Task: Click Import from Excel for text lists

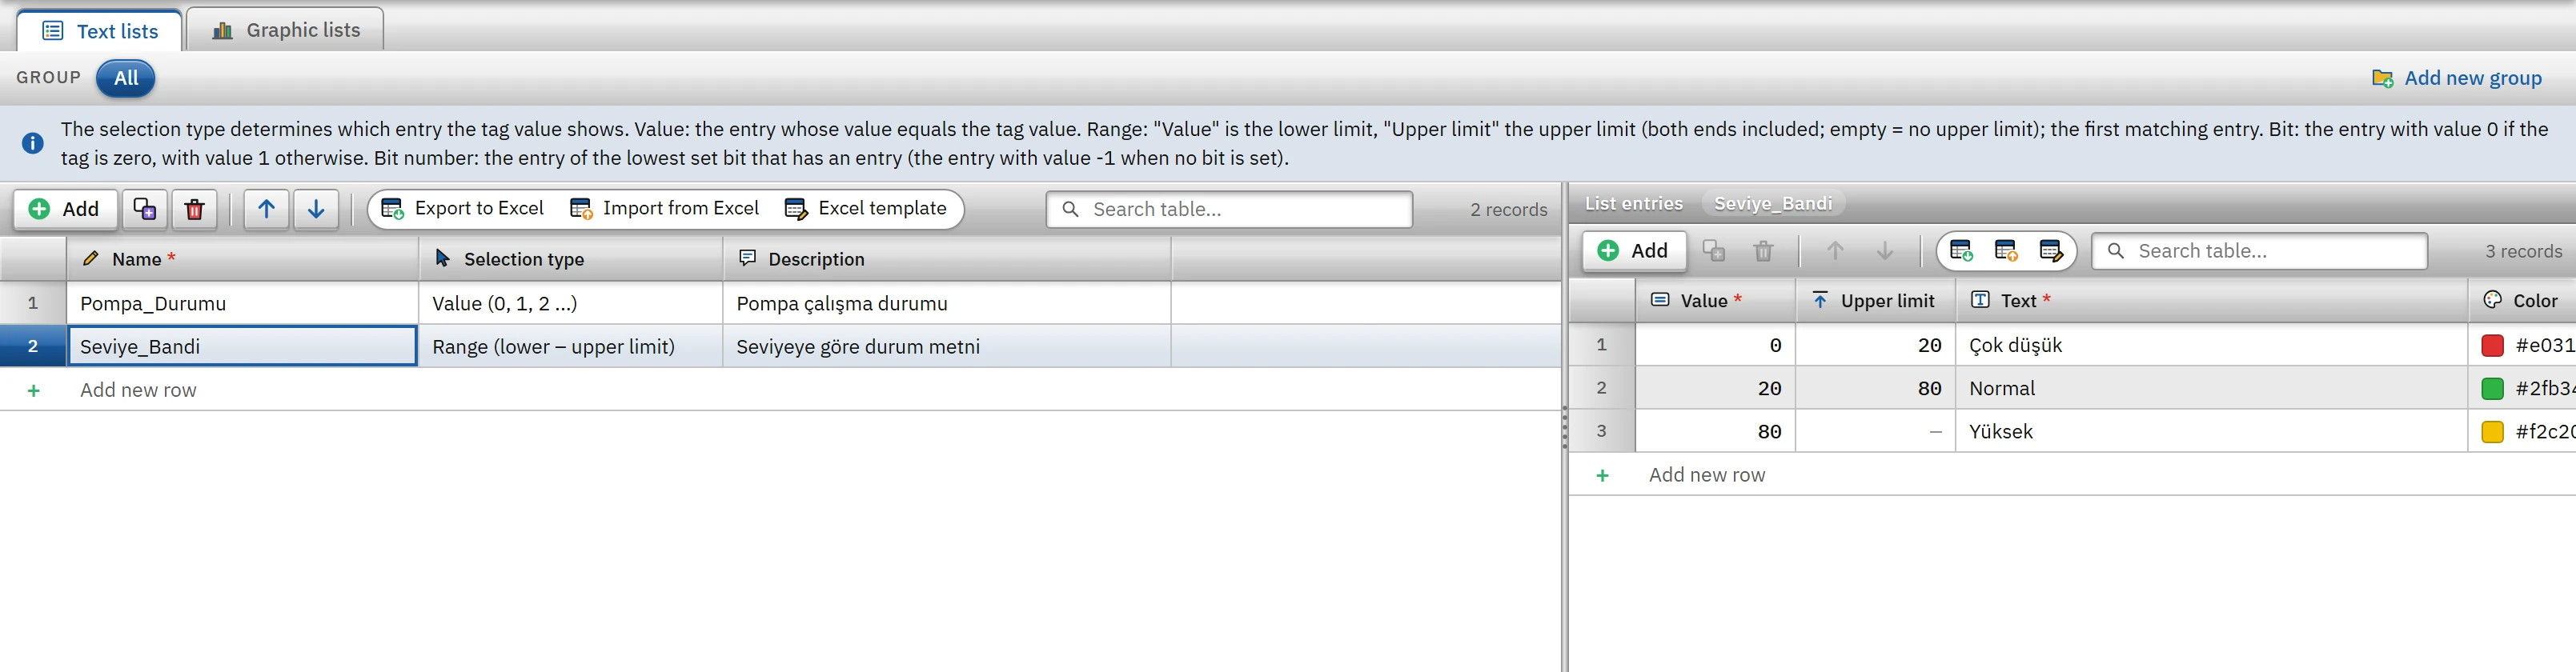Action: (664, 208)
